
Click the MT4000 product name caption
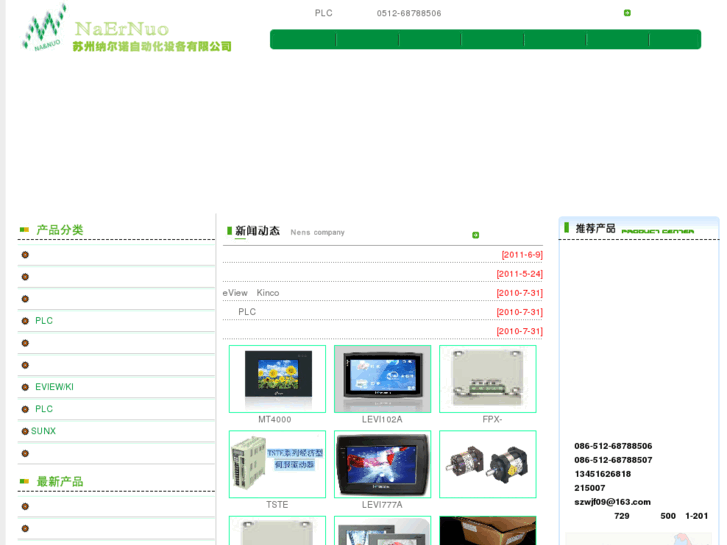click(x=274, y=420)
